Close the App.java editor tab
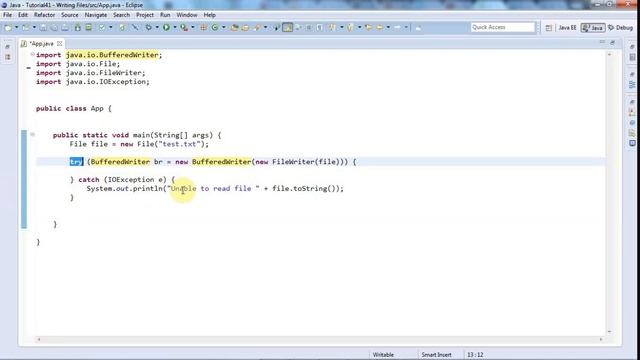This screenshot has width=640, height=360. [60, 43]
